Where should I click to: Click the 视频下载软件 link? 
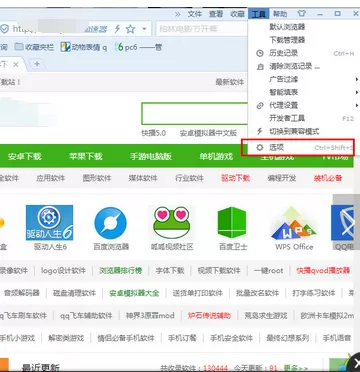tap(219, 270)
